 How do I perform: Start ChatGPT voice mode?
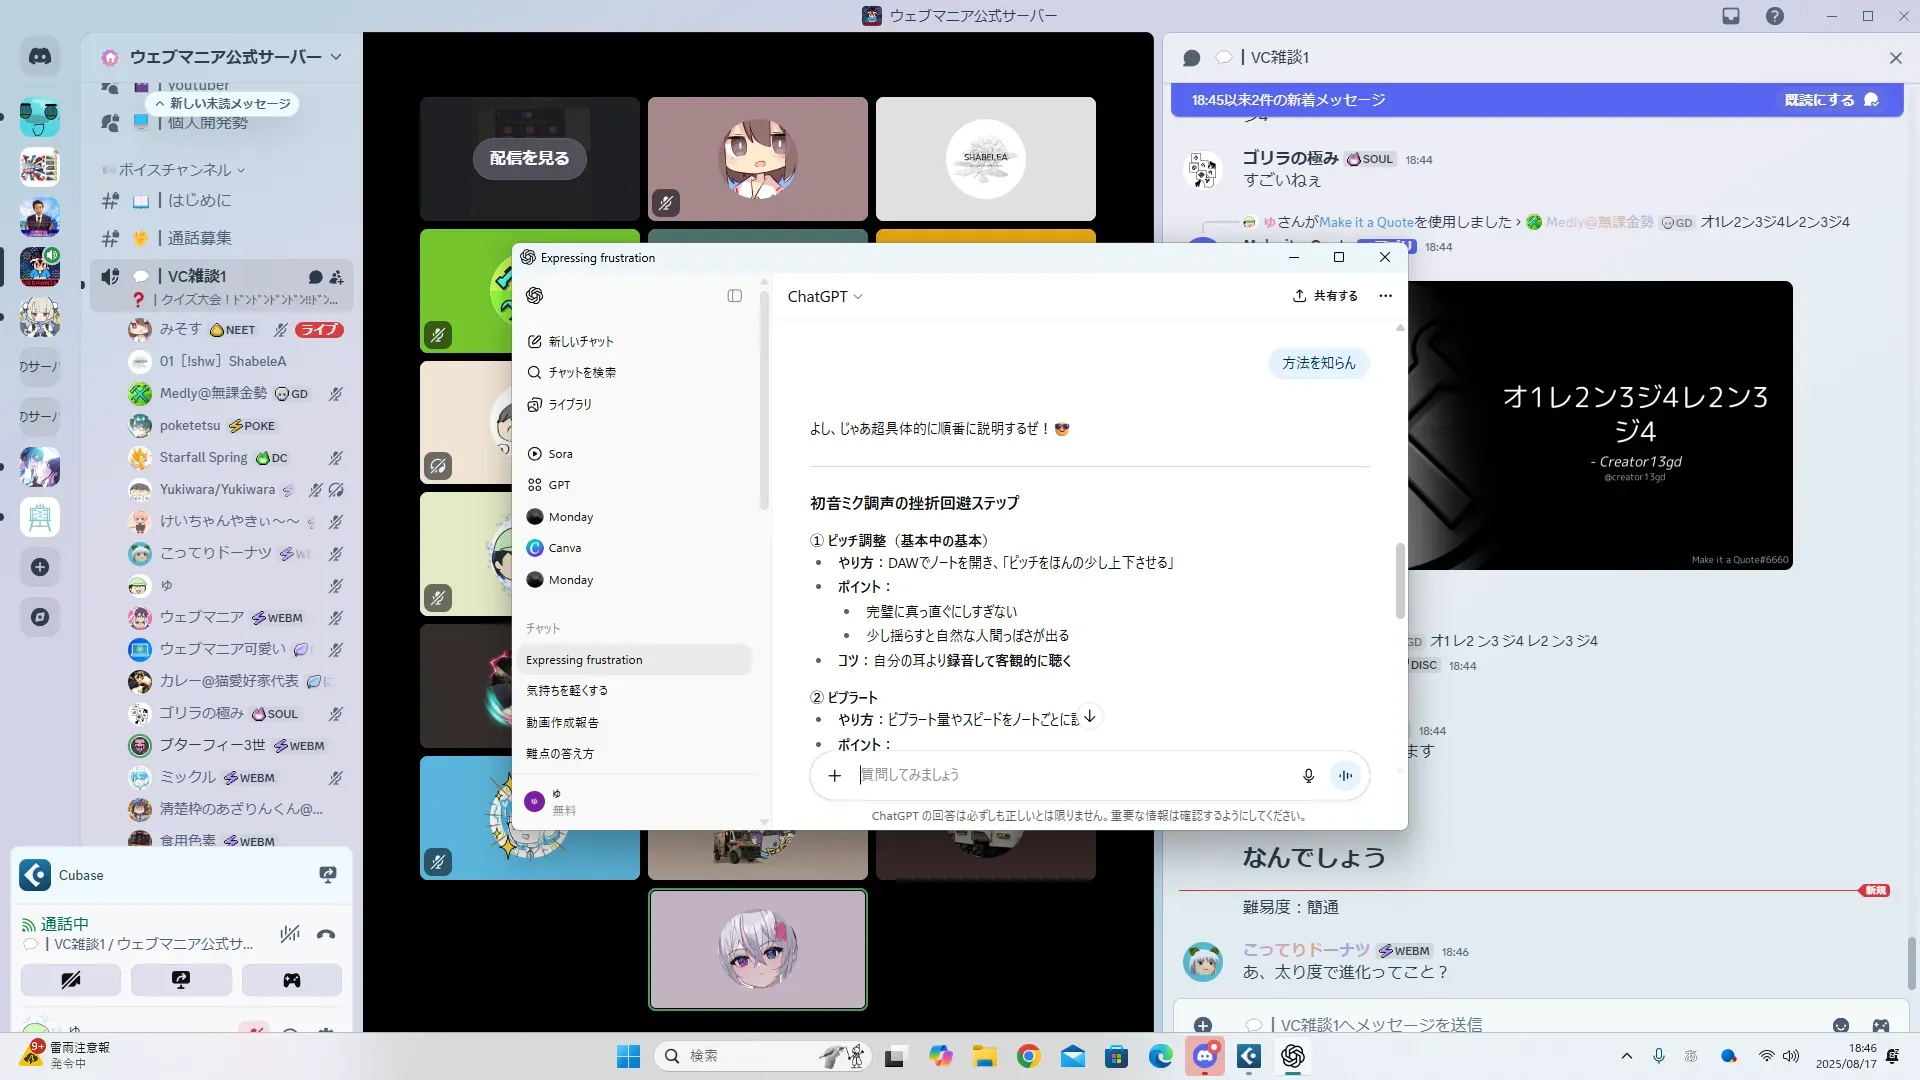[1346, 776]
